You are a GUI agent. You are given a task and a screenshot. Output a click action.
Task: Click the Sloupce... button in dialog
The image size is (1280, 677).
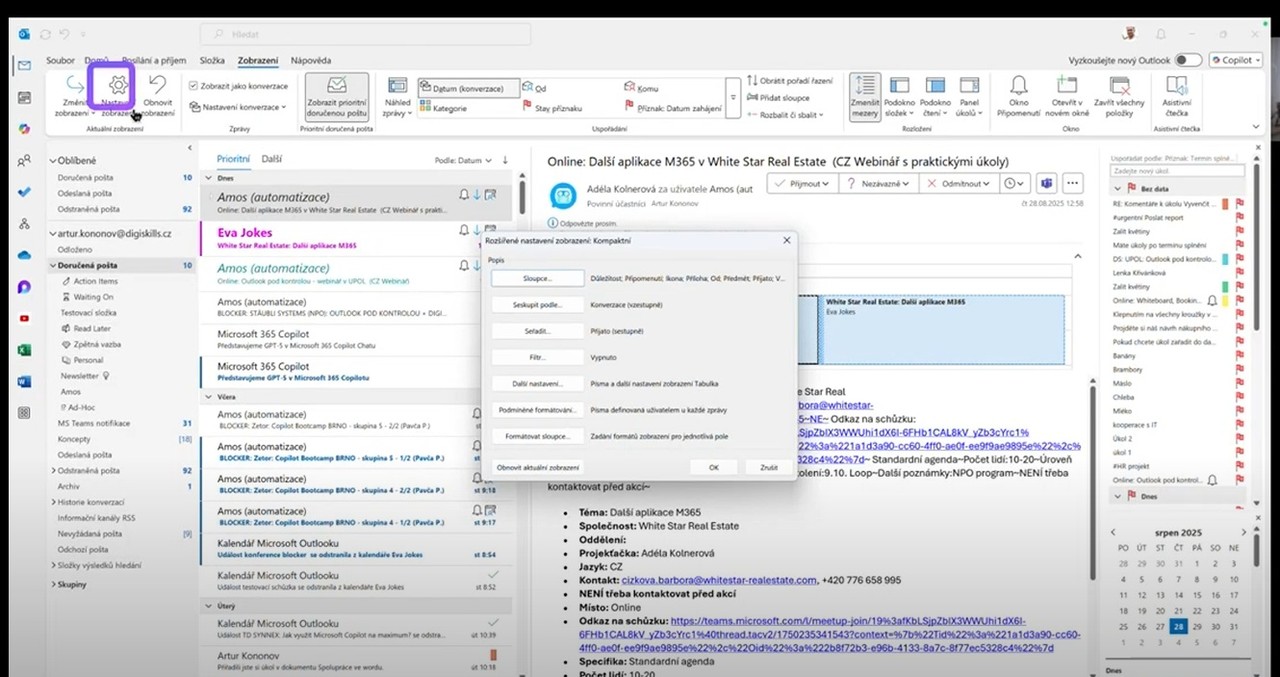536,278
